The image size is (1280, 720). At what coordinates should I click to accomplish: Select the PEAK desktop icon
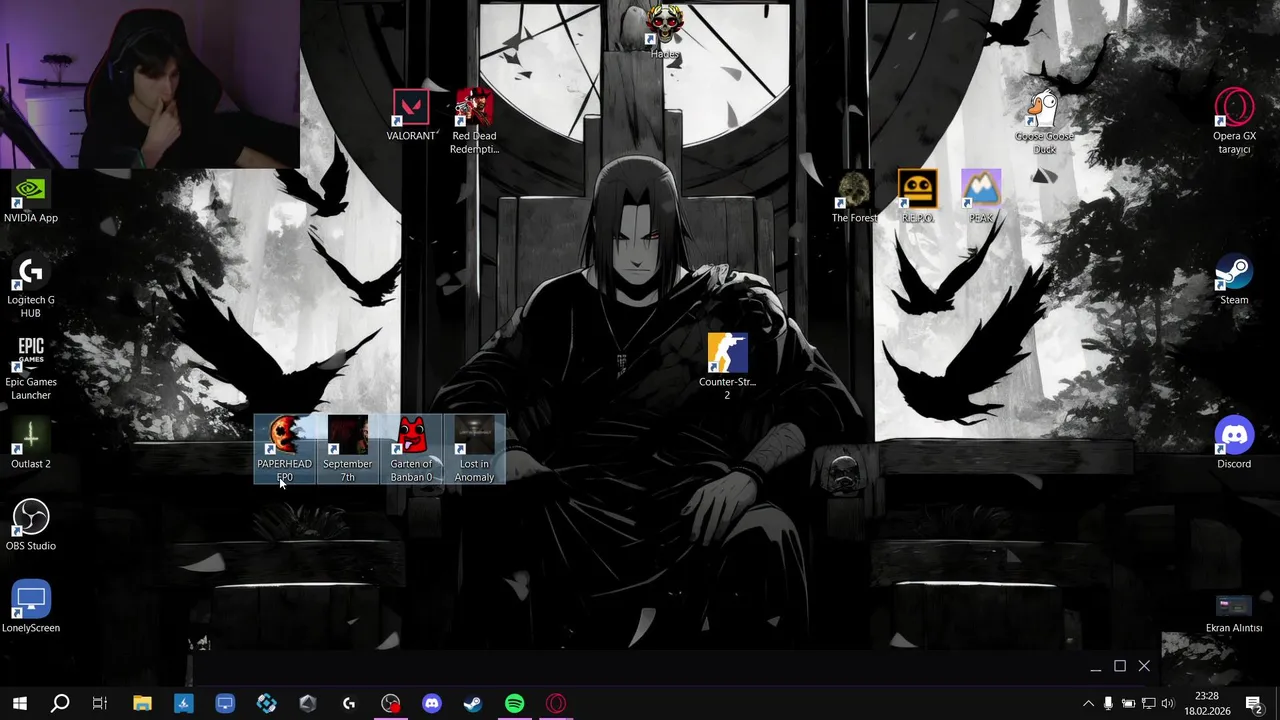pos(981,198)
